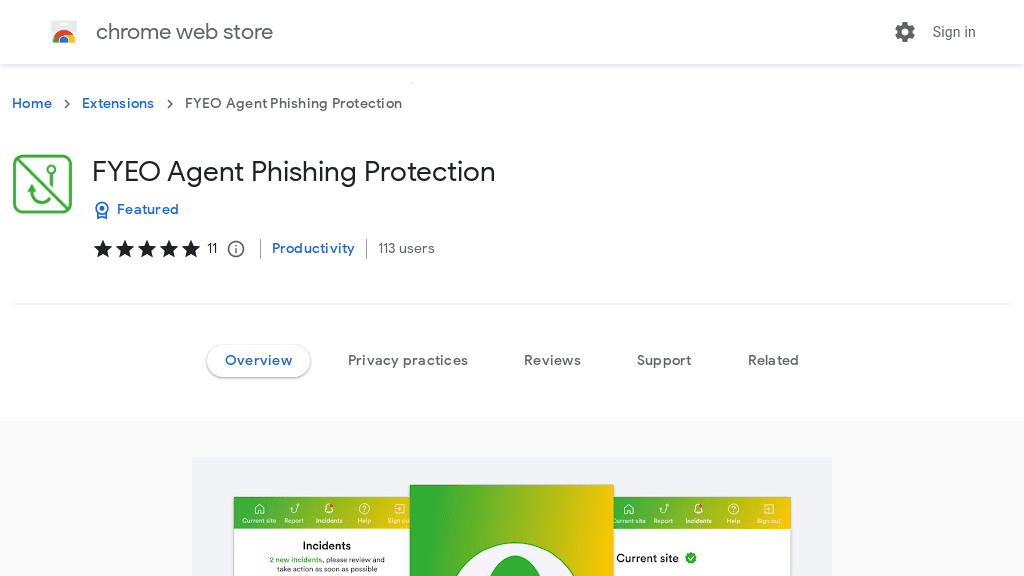Click the Report icon in the promo image
Viewport: 1024px width, 576px height.
pos(294,508)
